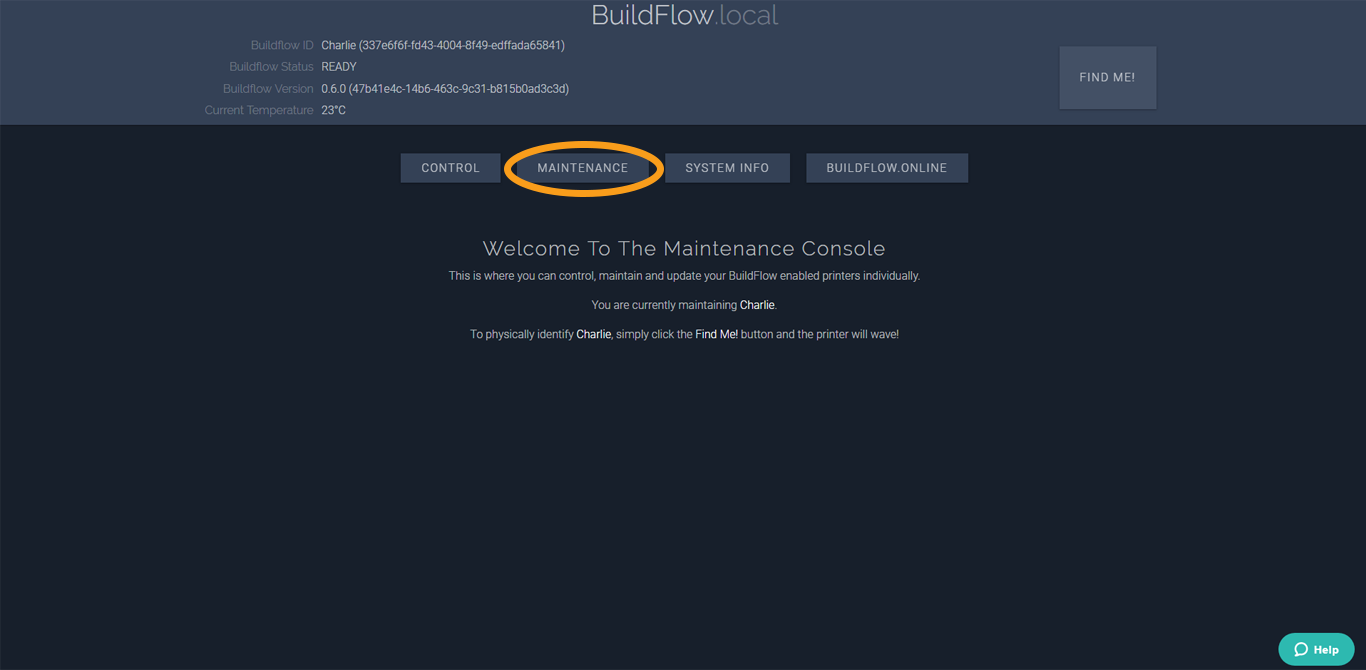Viewport: 1366px width, 670px height.
Task: Click the Buildflow ID label
Action: [x=282, y=45]
